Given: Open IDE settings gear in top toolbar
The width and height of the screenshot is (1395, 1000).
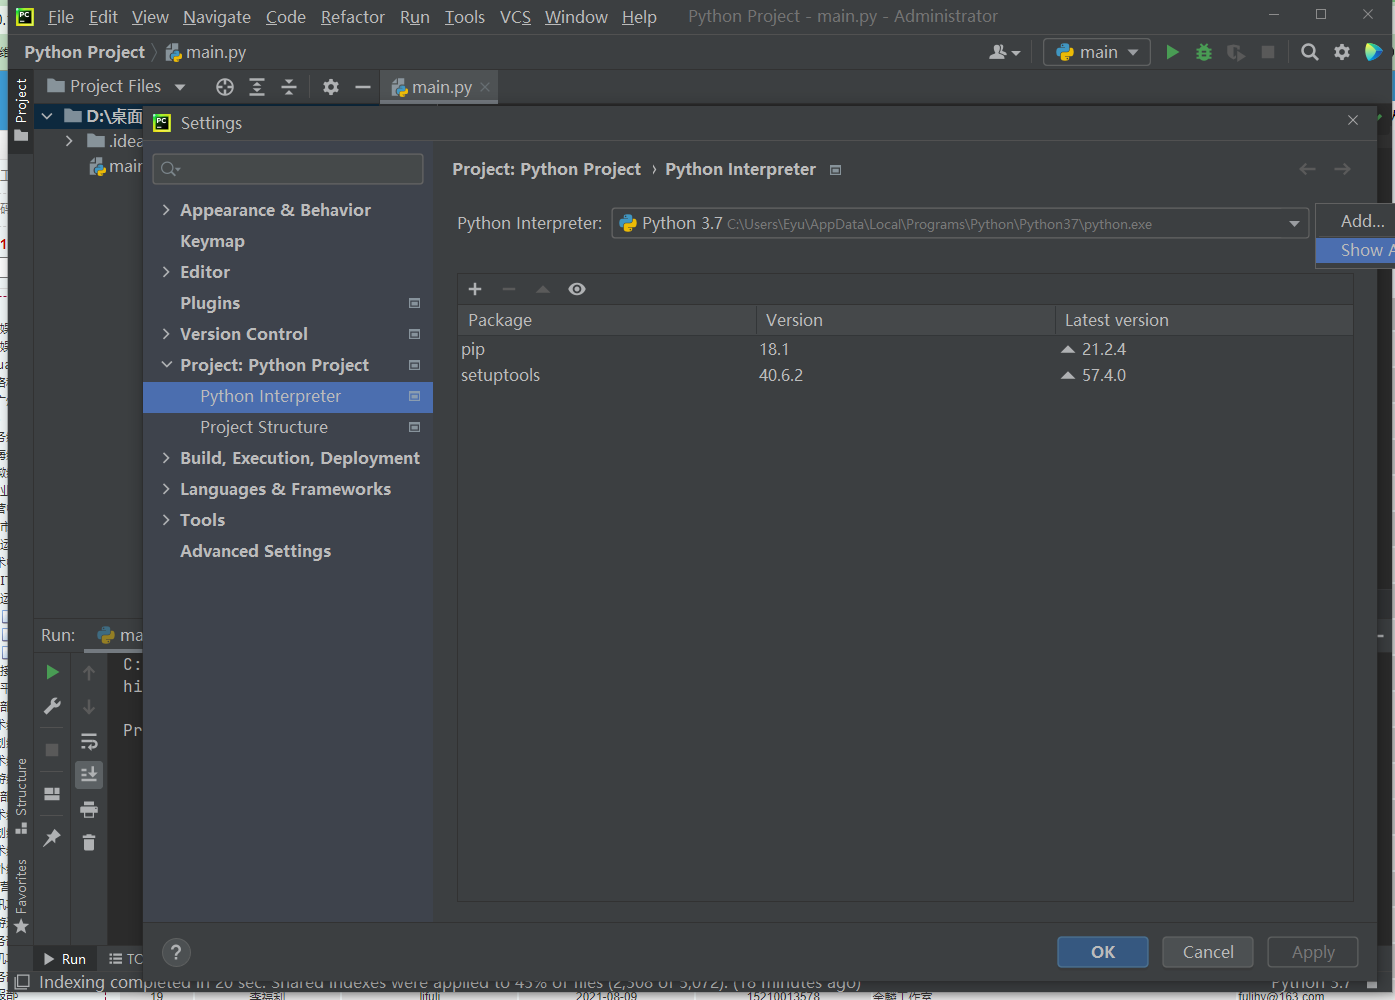Looking at the screenshot, I should (1342, 52).
